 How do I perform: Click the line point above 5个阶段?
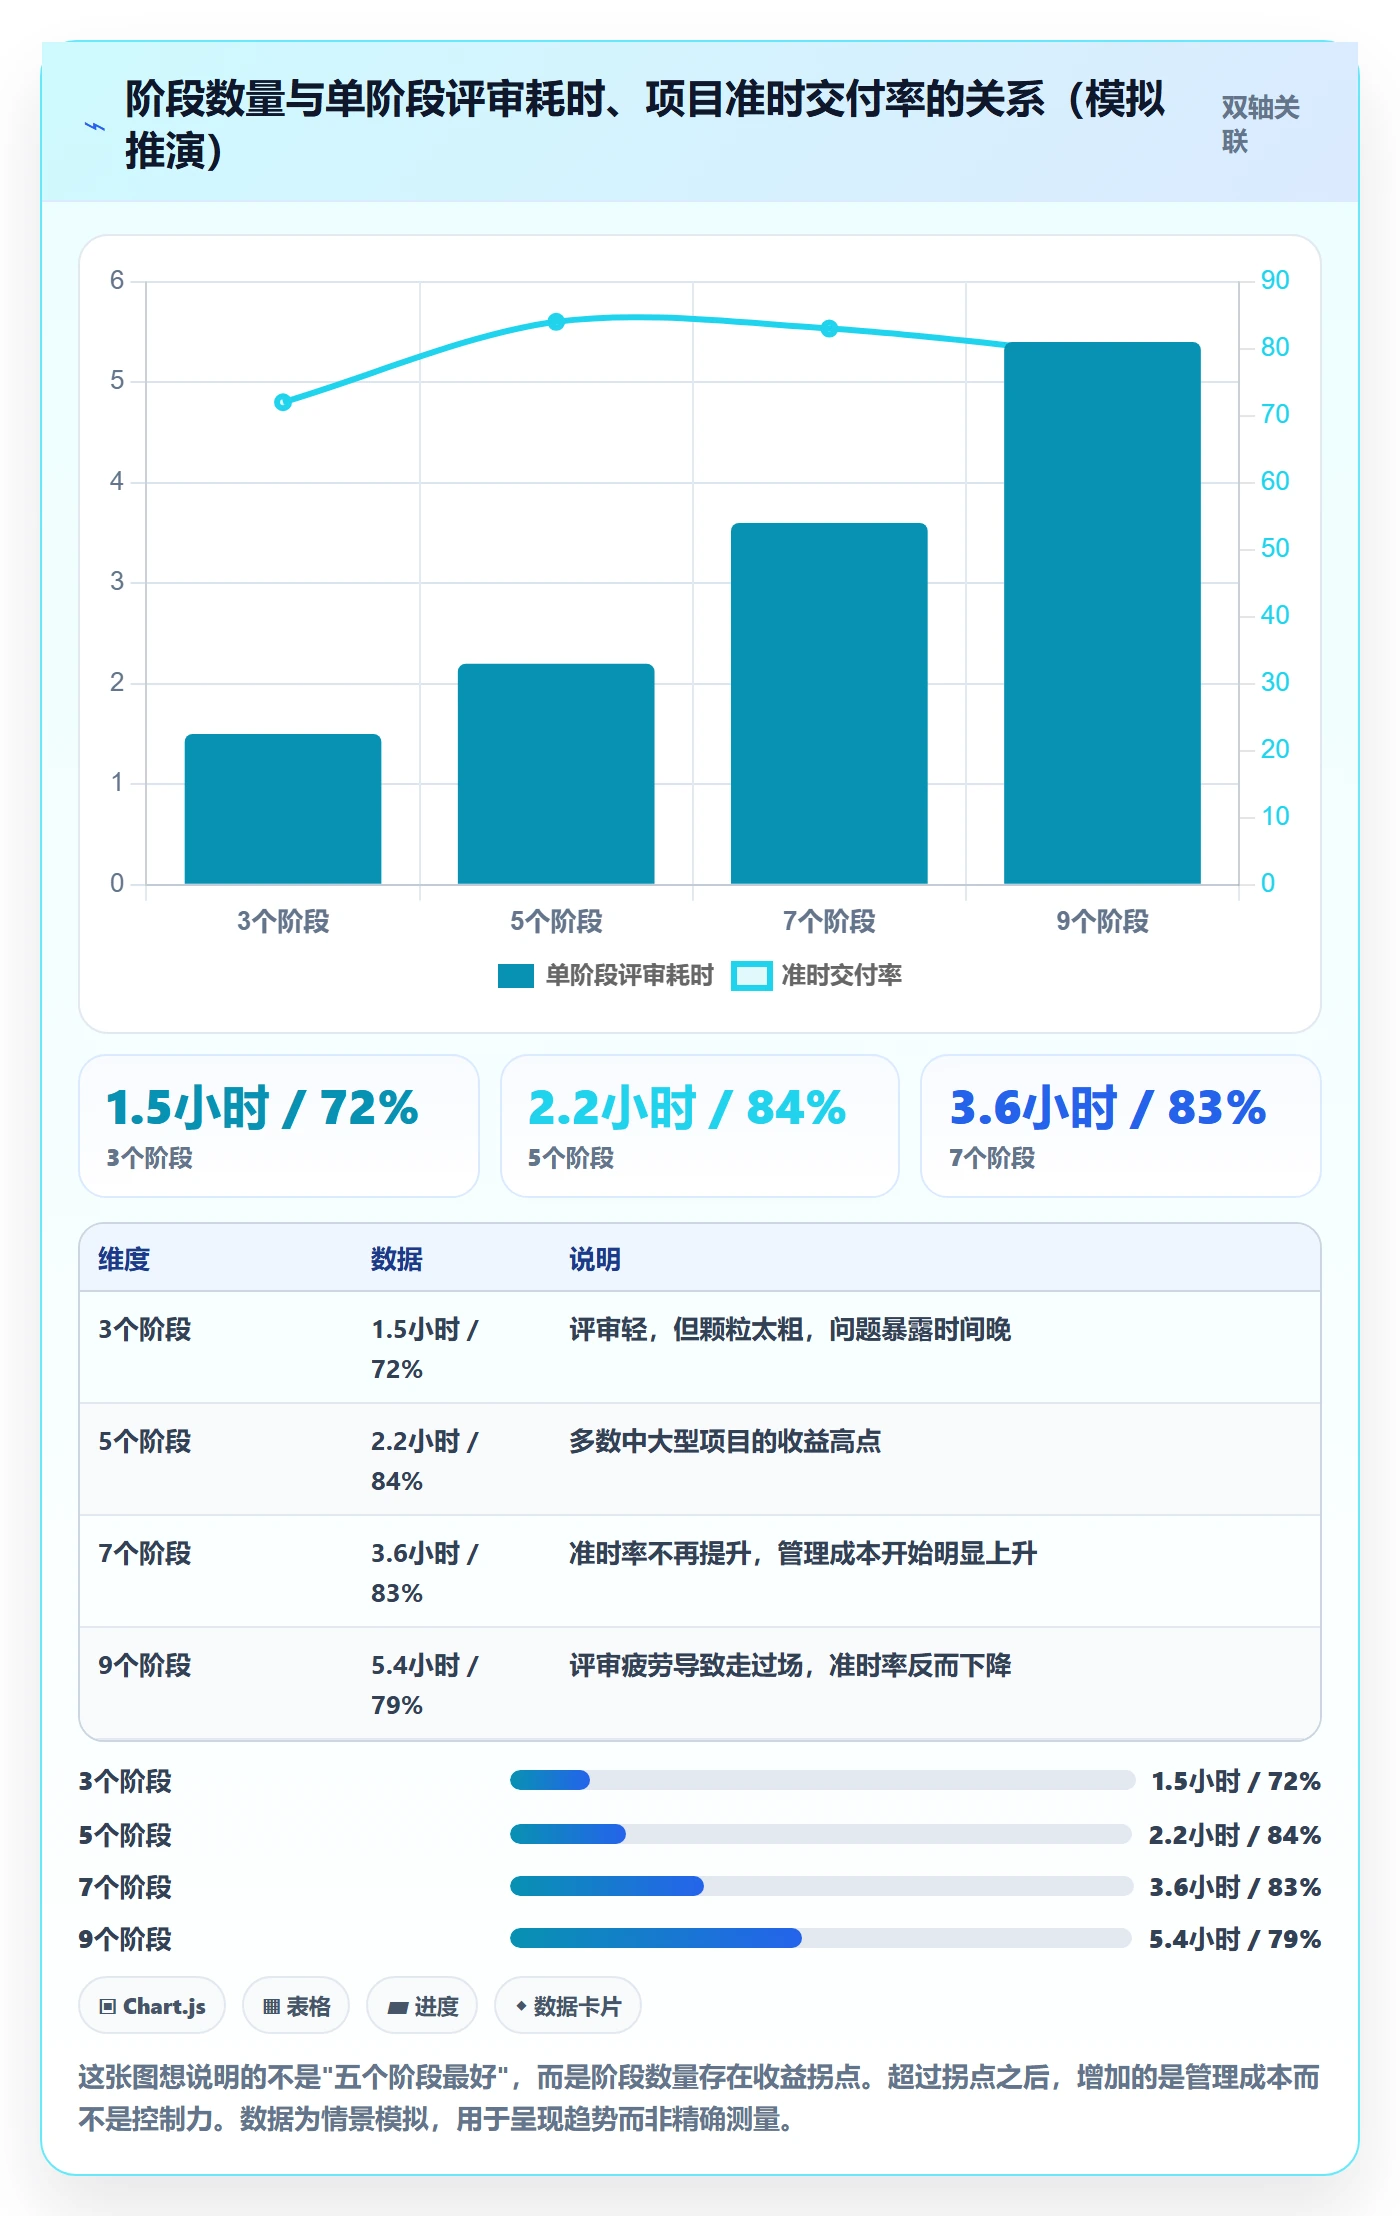(x=556, y=322)
